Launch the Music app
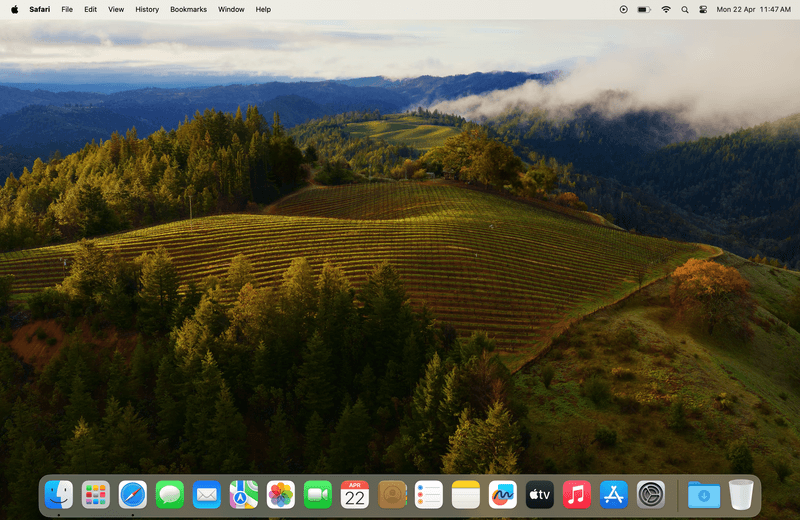This screenshot has height=520, width=800. (576, 494)
